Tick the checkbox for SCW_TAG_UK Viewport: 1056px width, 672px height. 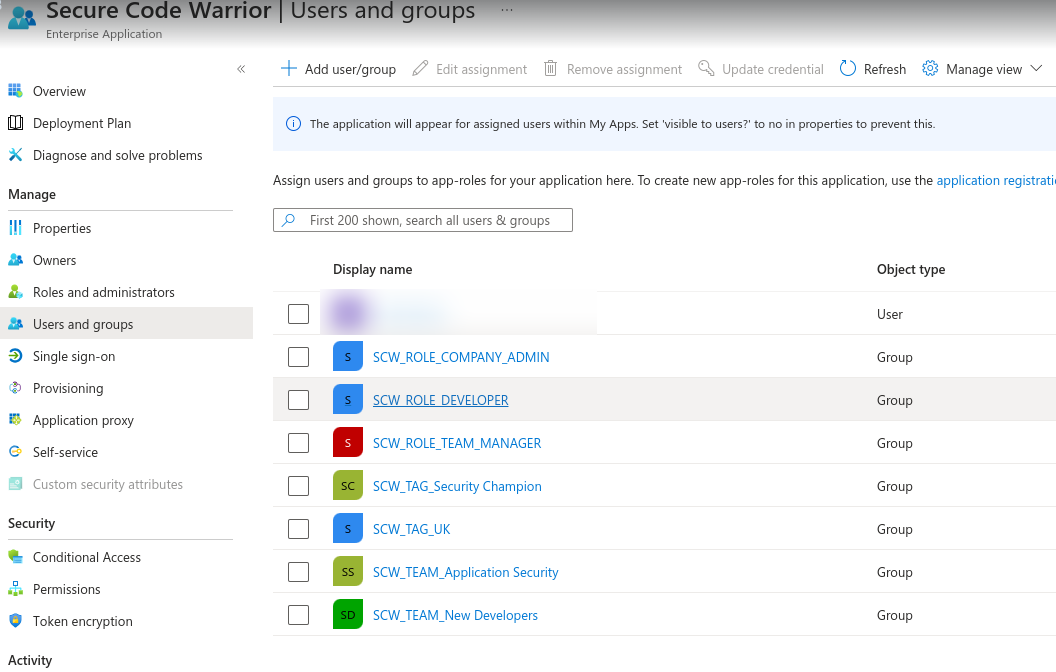[x=298, y=529]
